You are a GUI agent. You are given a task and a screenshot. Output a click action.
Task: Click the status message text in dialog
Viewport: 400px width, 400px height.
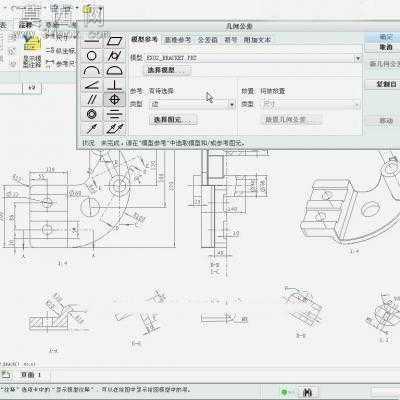click(164, 143)
